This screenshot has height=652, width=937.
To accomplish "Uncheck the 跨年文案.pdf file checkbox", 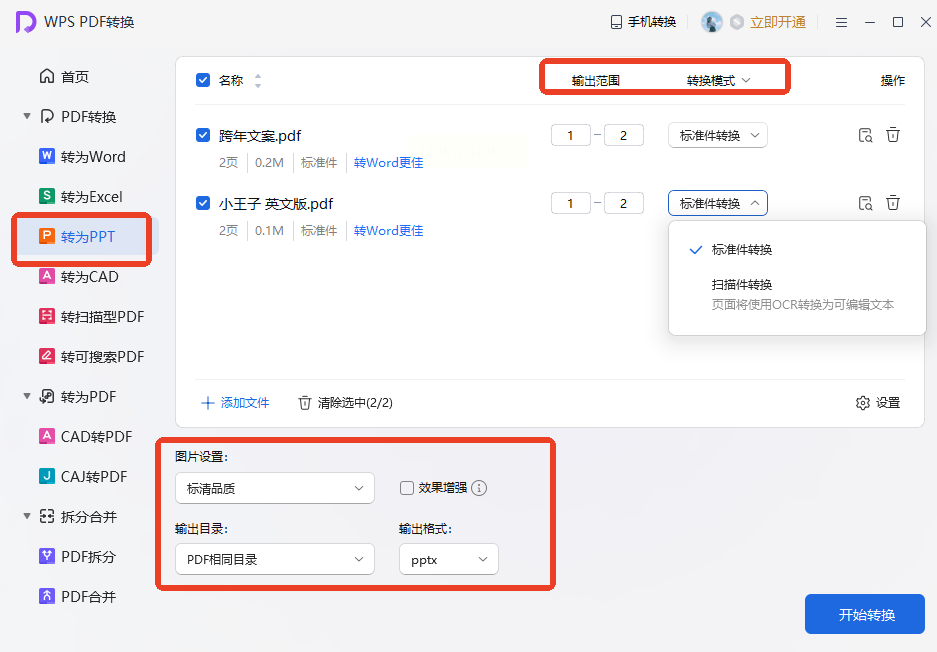I will click(x=203, y=135).
